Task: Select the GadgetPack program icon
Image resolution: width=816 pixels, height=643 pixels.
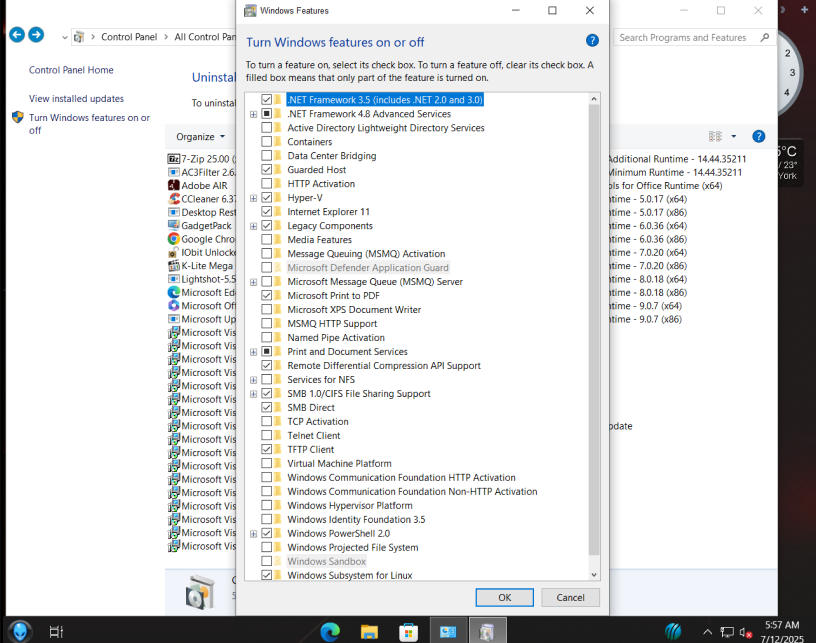Action: [x=174, y=225]
